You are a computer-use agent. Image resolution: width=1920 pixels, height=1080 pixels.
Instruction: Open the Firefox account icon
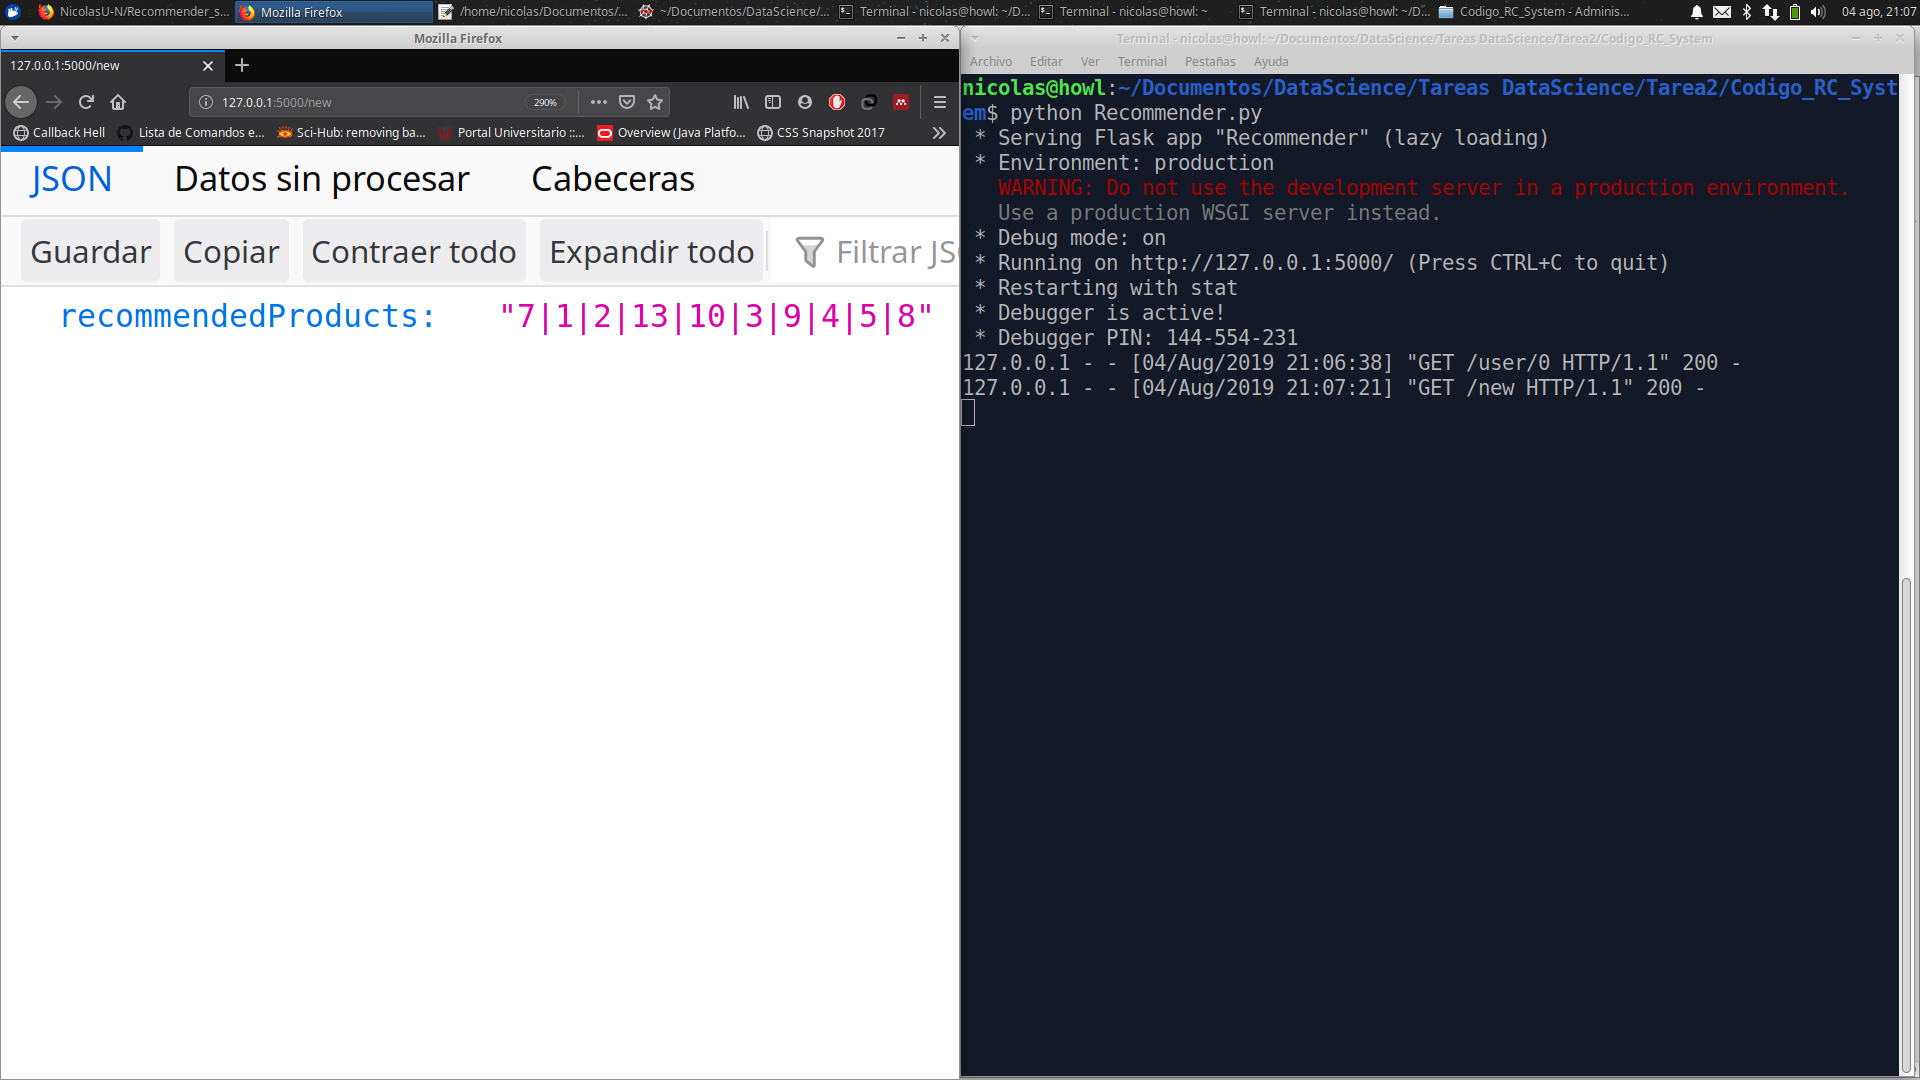pos(805,102)
